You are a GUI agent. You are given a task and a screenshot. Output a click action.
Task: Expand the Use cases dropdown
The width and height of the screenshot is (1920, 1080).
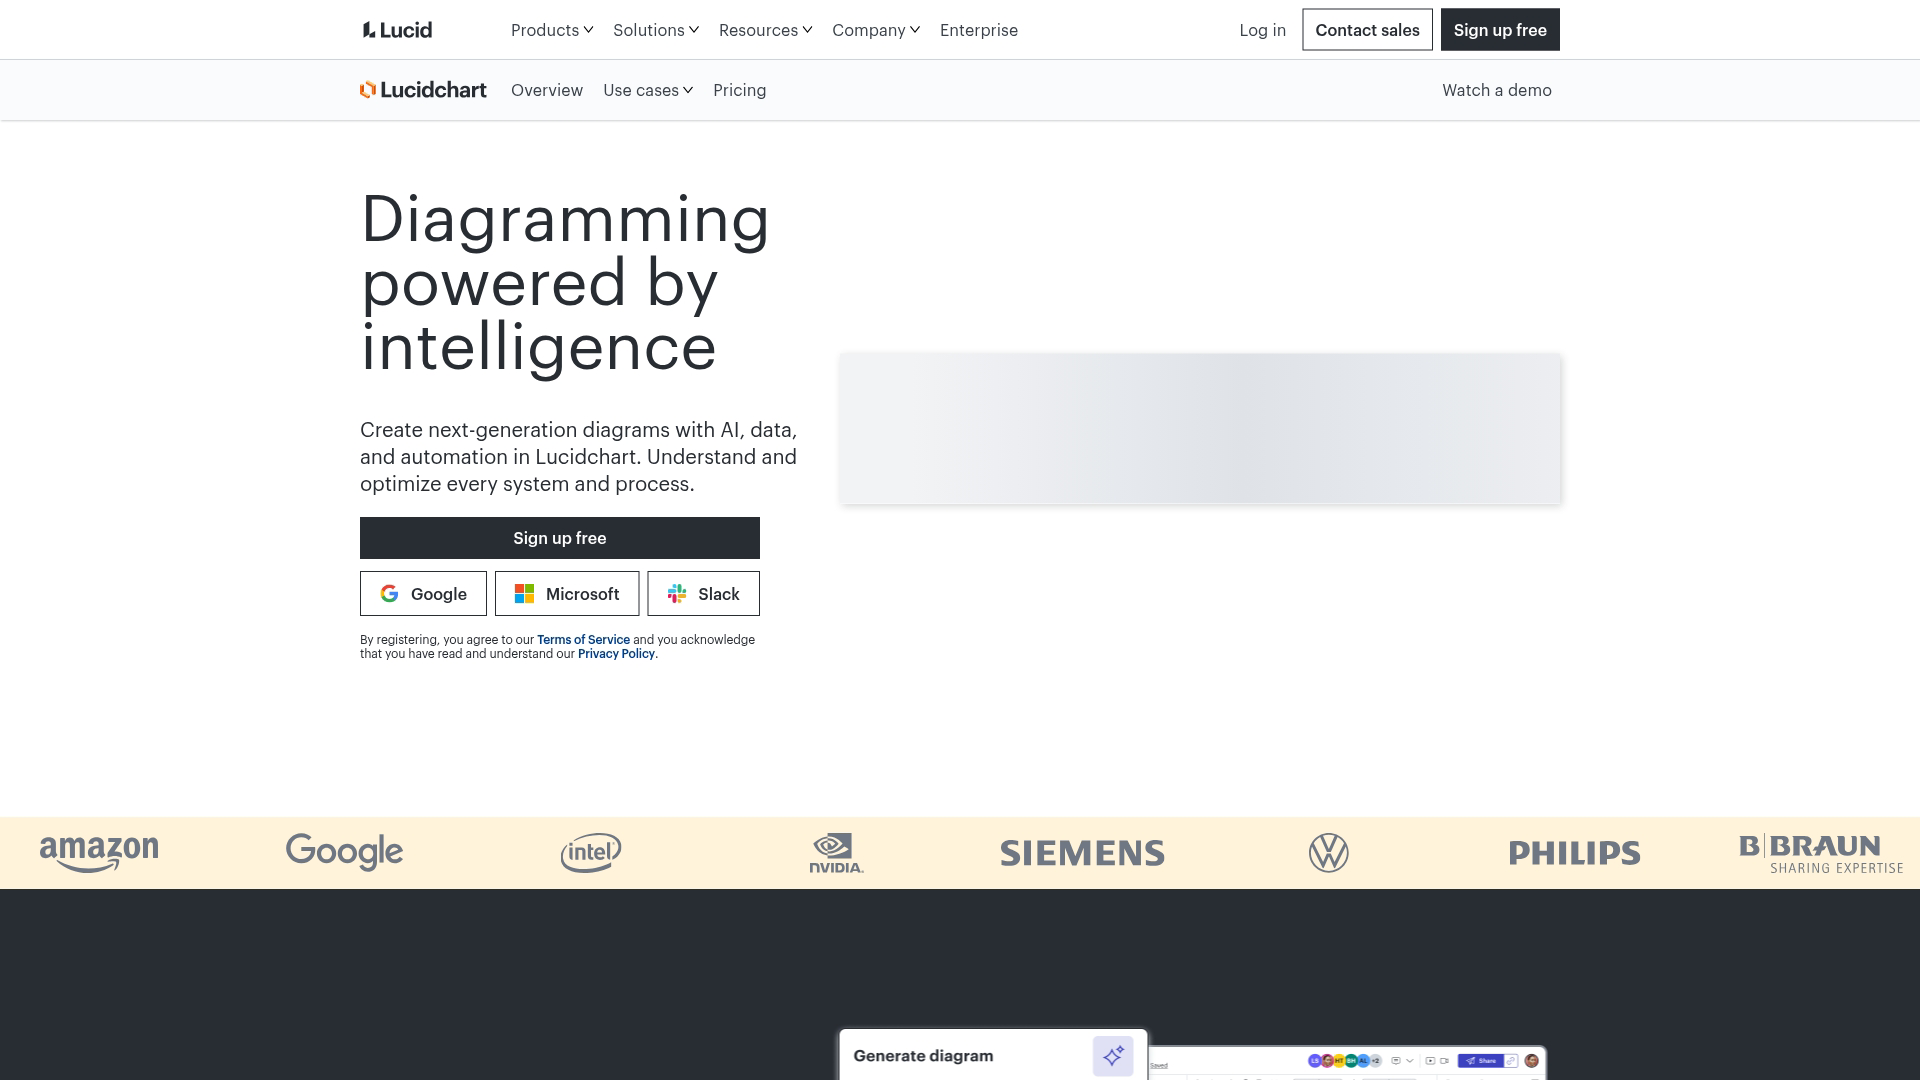(648, 90)
